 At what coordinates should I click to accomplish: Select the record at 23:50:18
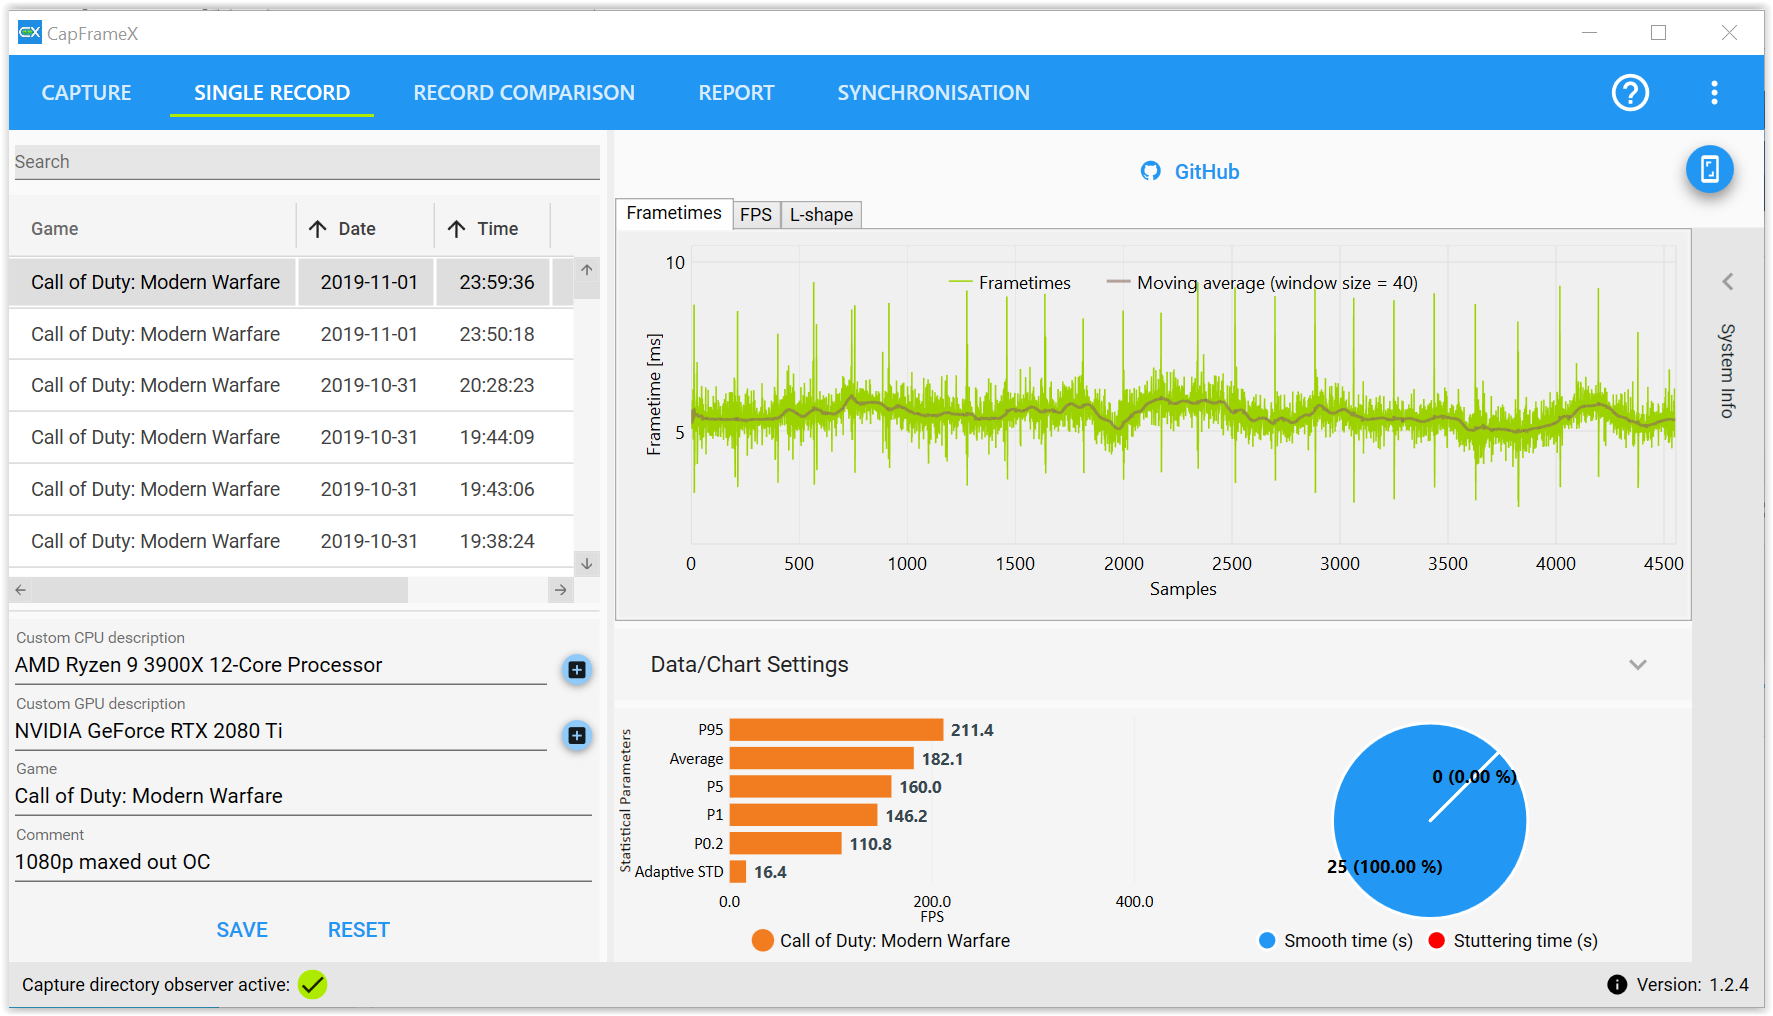pos(291,334)
